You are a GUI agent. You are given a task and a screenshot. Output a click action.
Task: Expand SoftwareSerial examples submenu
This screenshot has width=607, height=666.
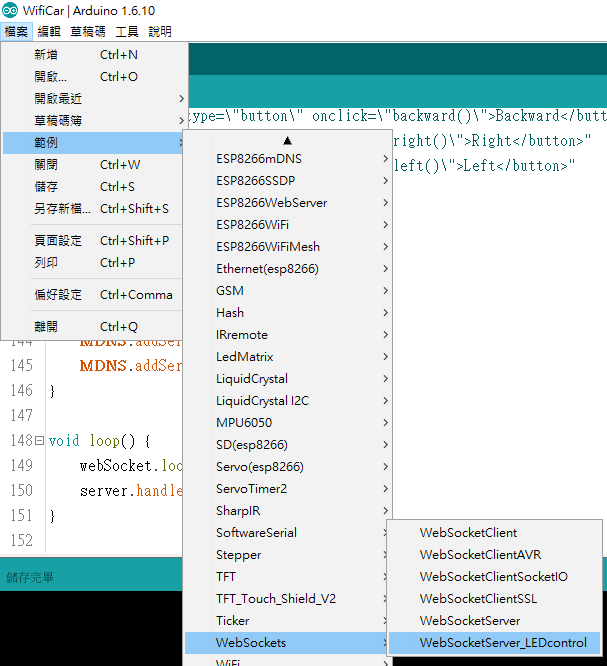coord(285,533)
